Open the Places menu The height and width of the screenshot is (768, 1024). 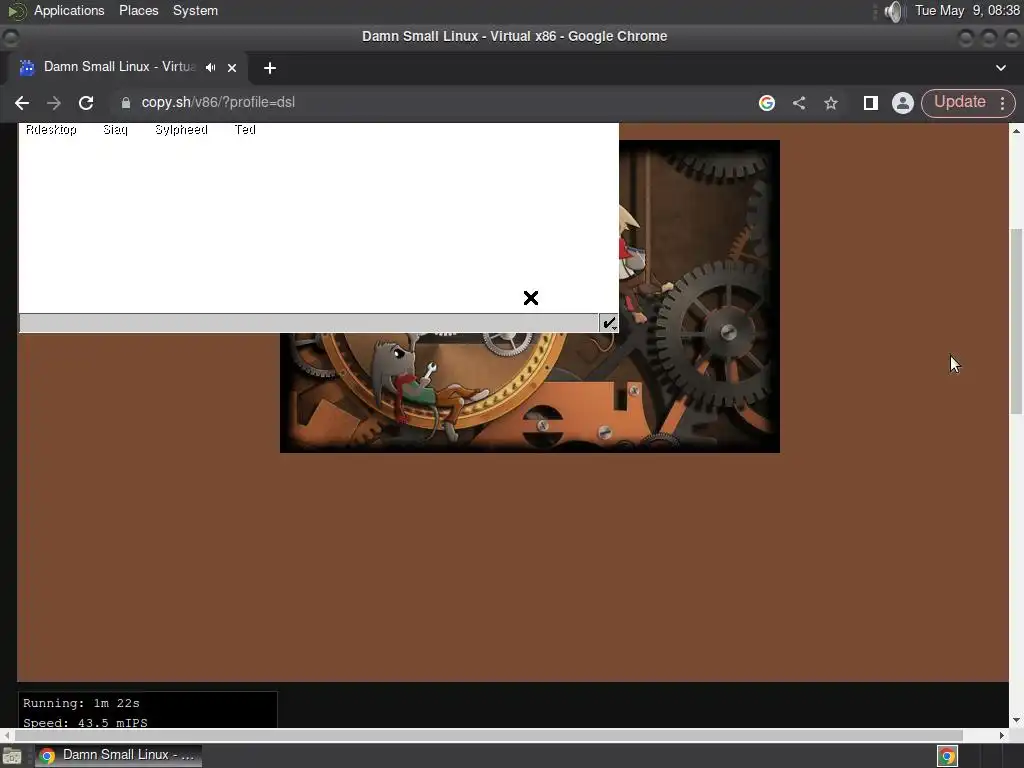[x=138, y=10]
